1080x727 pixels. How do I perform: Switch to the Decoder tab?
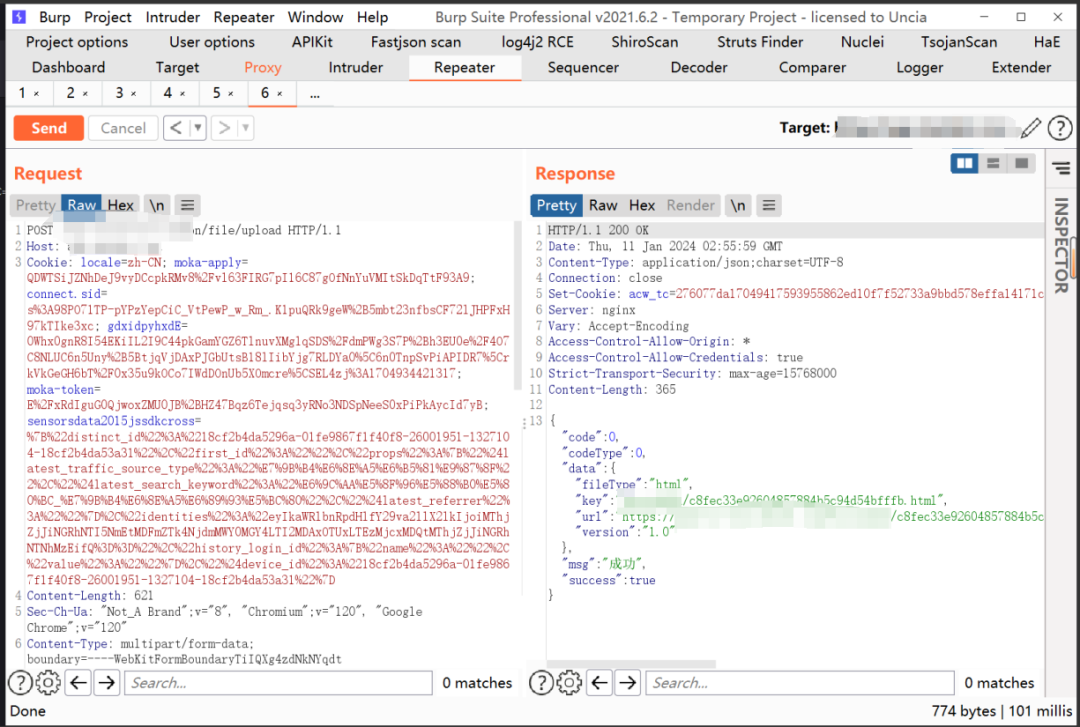pos(698,68)
